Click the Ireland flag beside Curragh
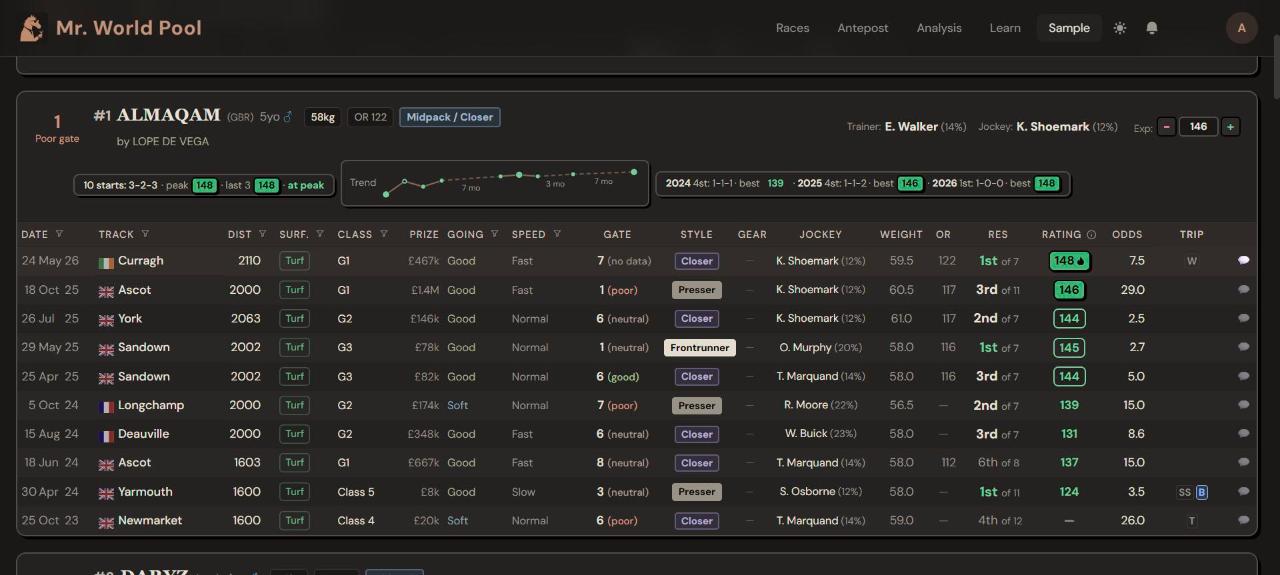Viewport: 1280px width, 575px height. coord(106,262)
